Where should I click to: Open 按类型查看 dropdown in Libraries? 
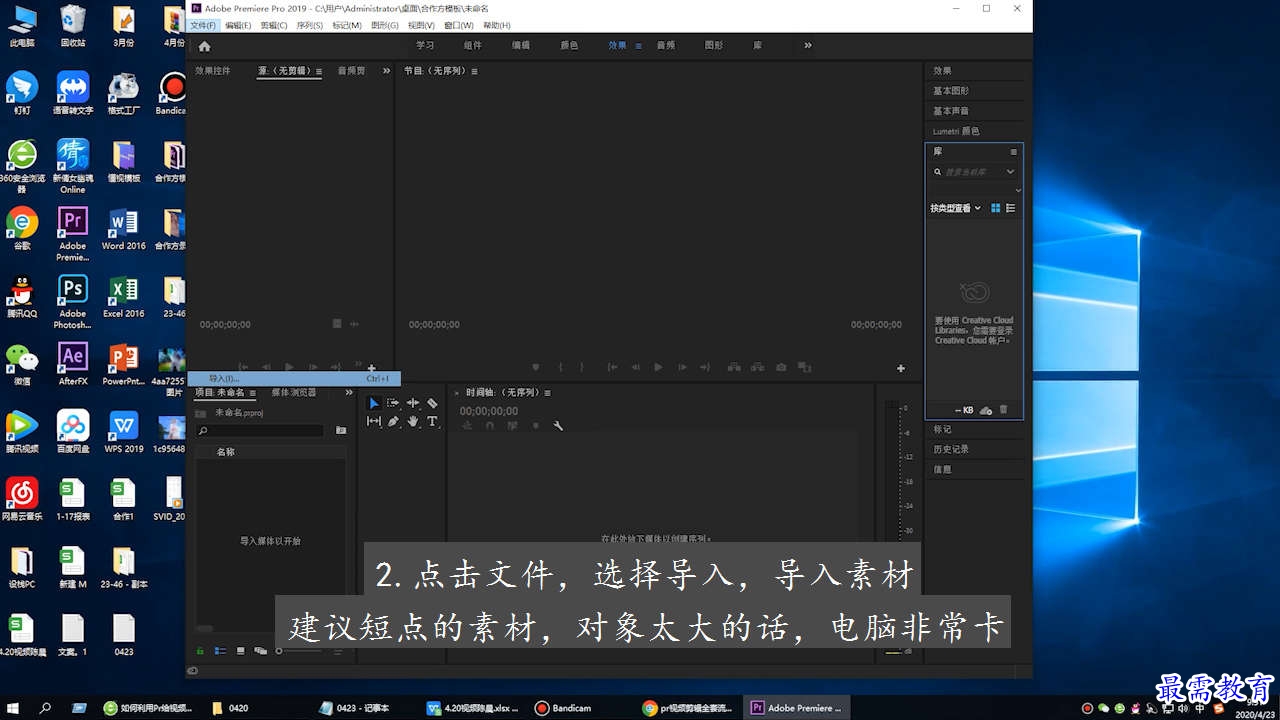pyautogui.click(x=955, y=208)
